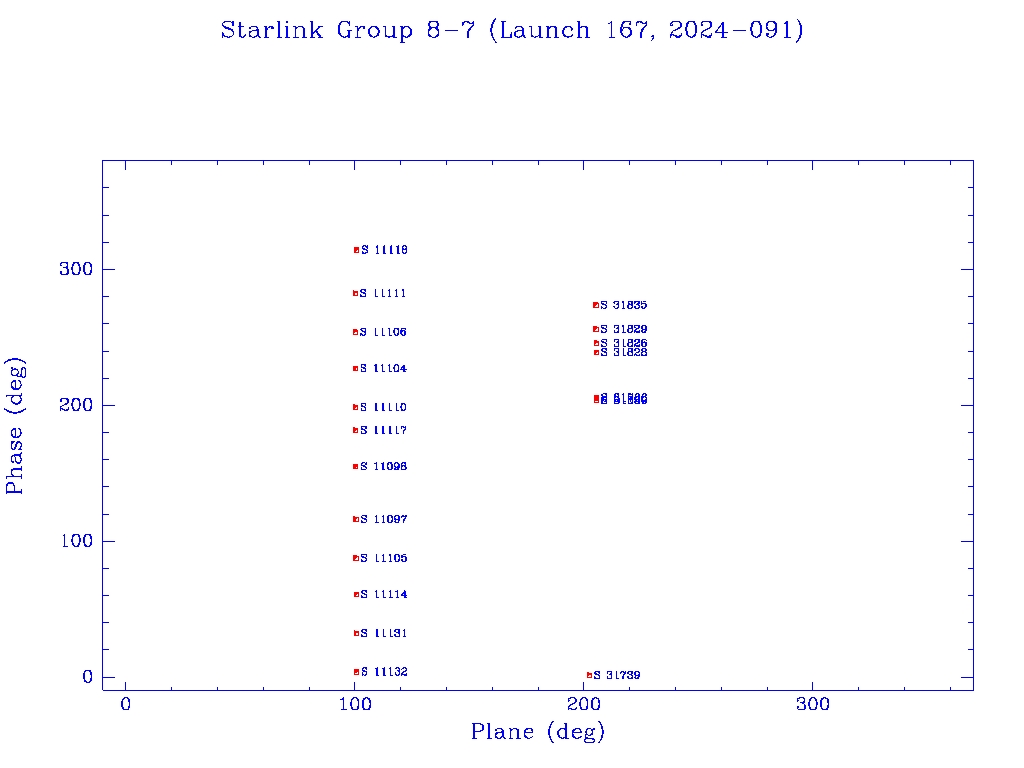
Task: Click the 300 tick label on Phase axis
Action: click(76, 269)
